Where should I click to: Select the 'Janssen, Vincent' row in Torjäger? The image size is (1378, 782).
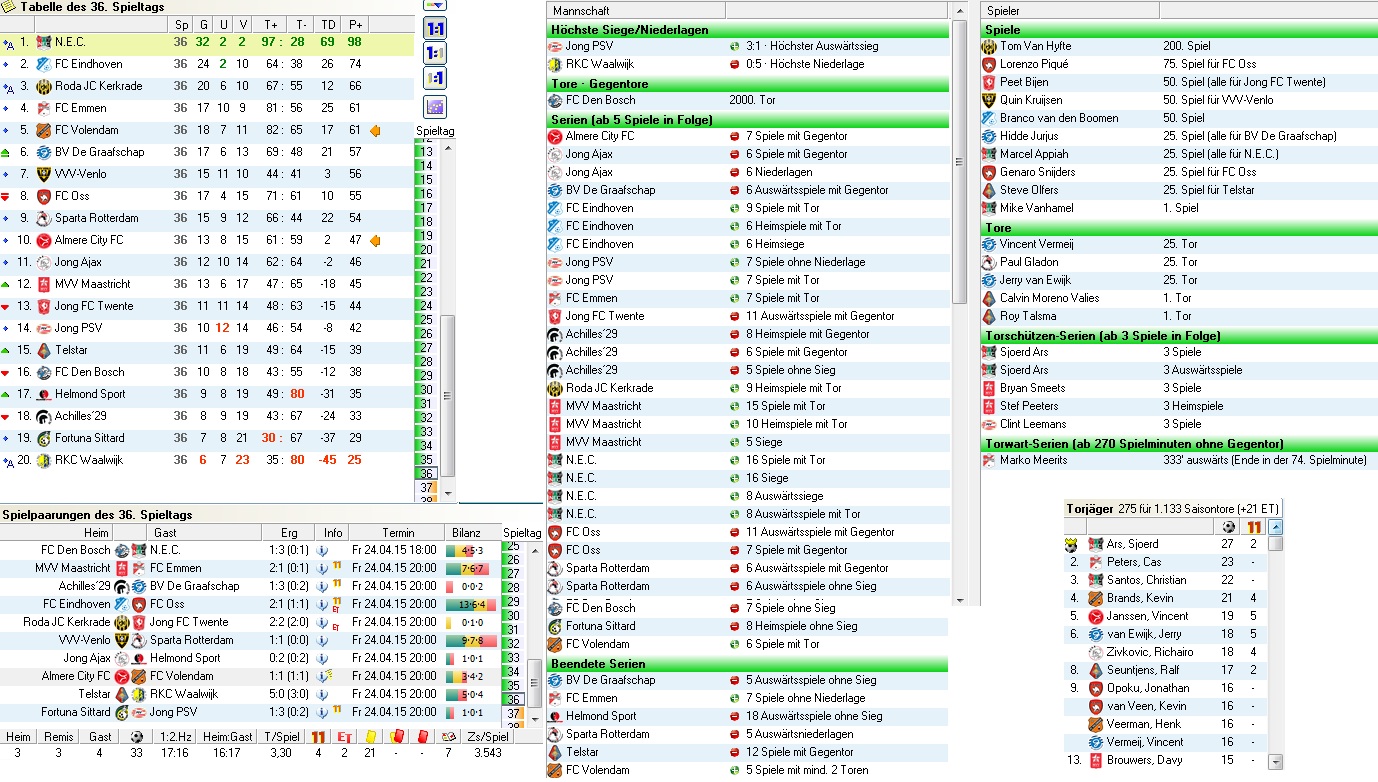click(1166, 616)
